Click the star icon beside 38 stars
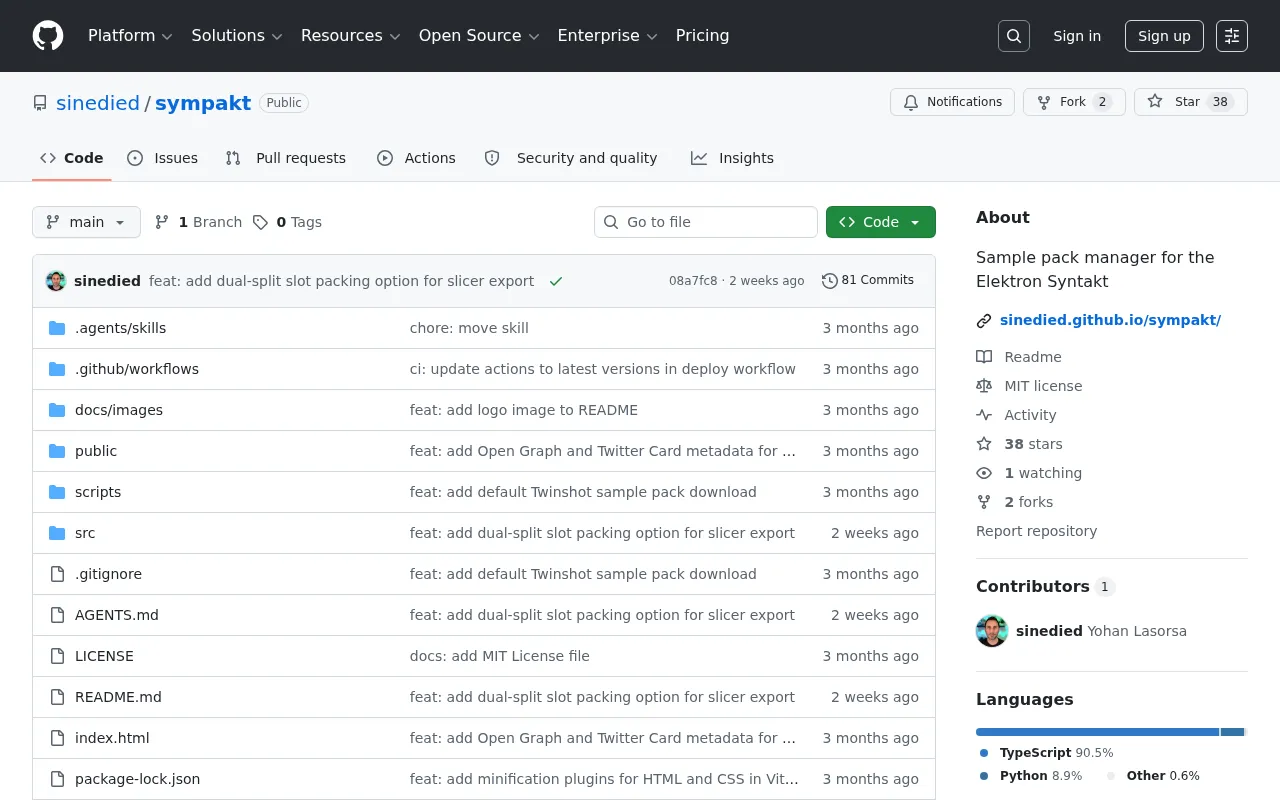 (x=984, y=444)
